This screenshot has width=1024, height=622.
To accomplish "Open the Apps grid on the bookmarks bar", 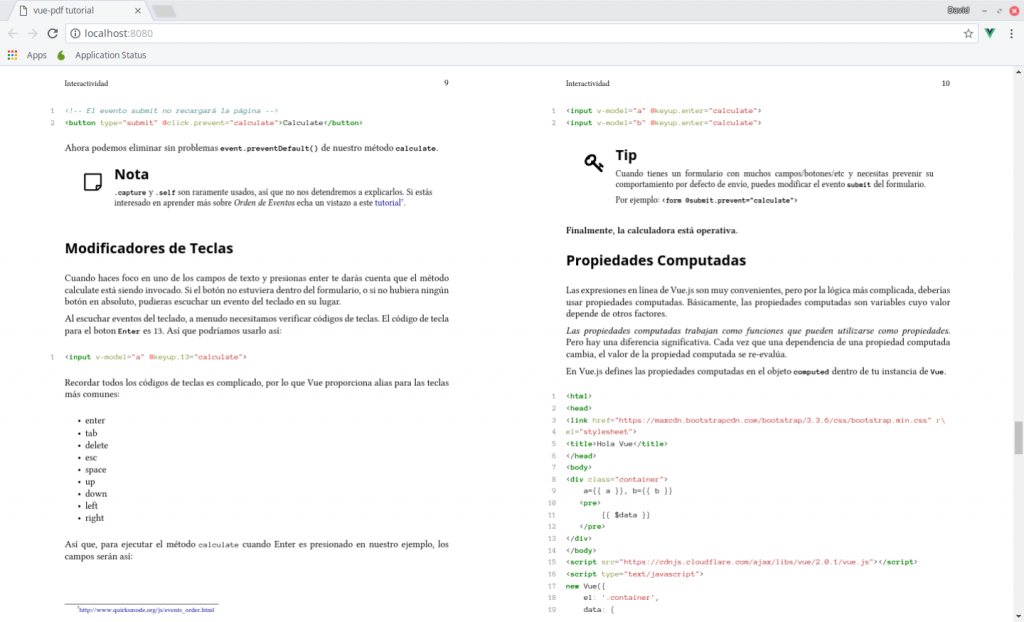I will 14,55.
